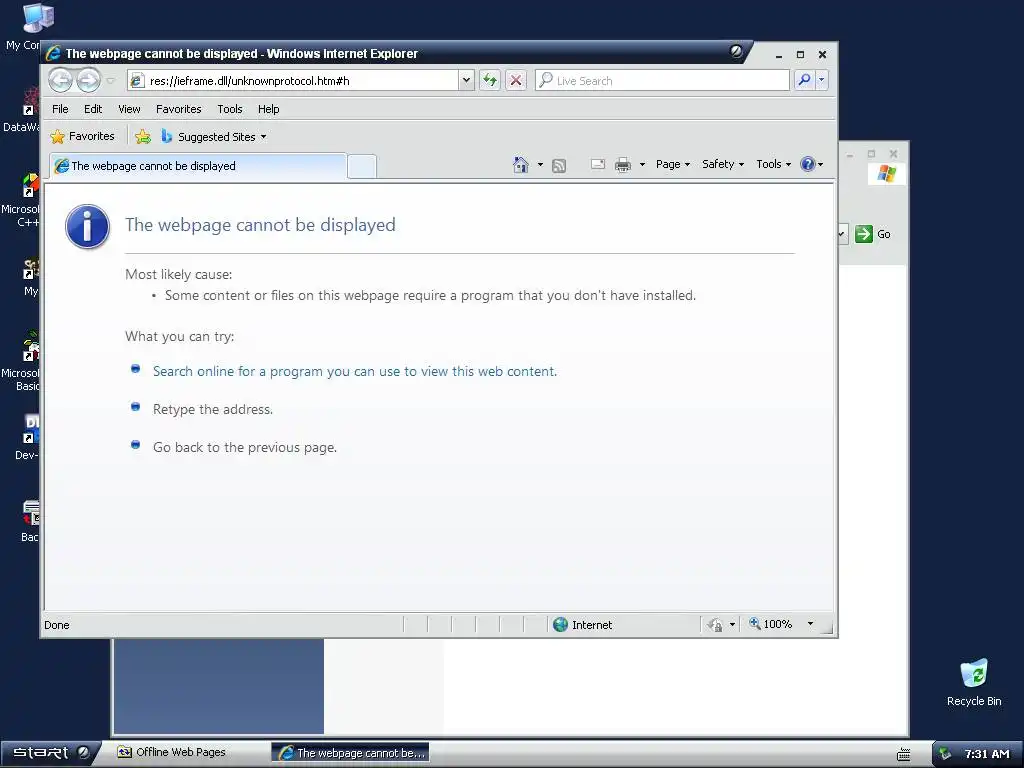Click the Back navigation arrow
This screenshot has height=768, width=1024.
[61, 80]
